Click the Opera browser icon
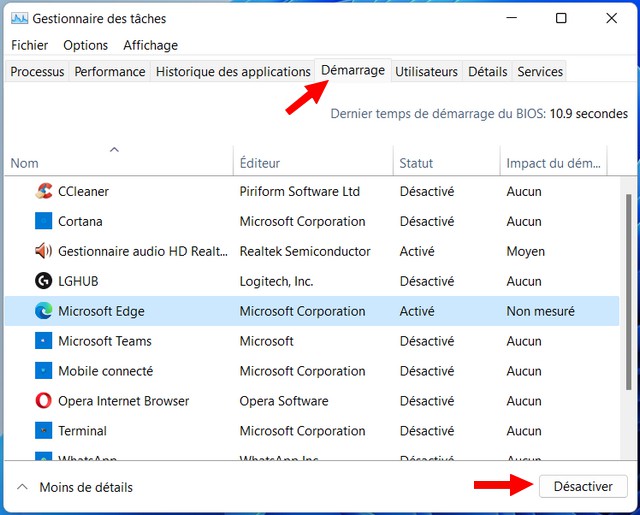640x515 pixels. pos(43,400)
